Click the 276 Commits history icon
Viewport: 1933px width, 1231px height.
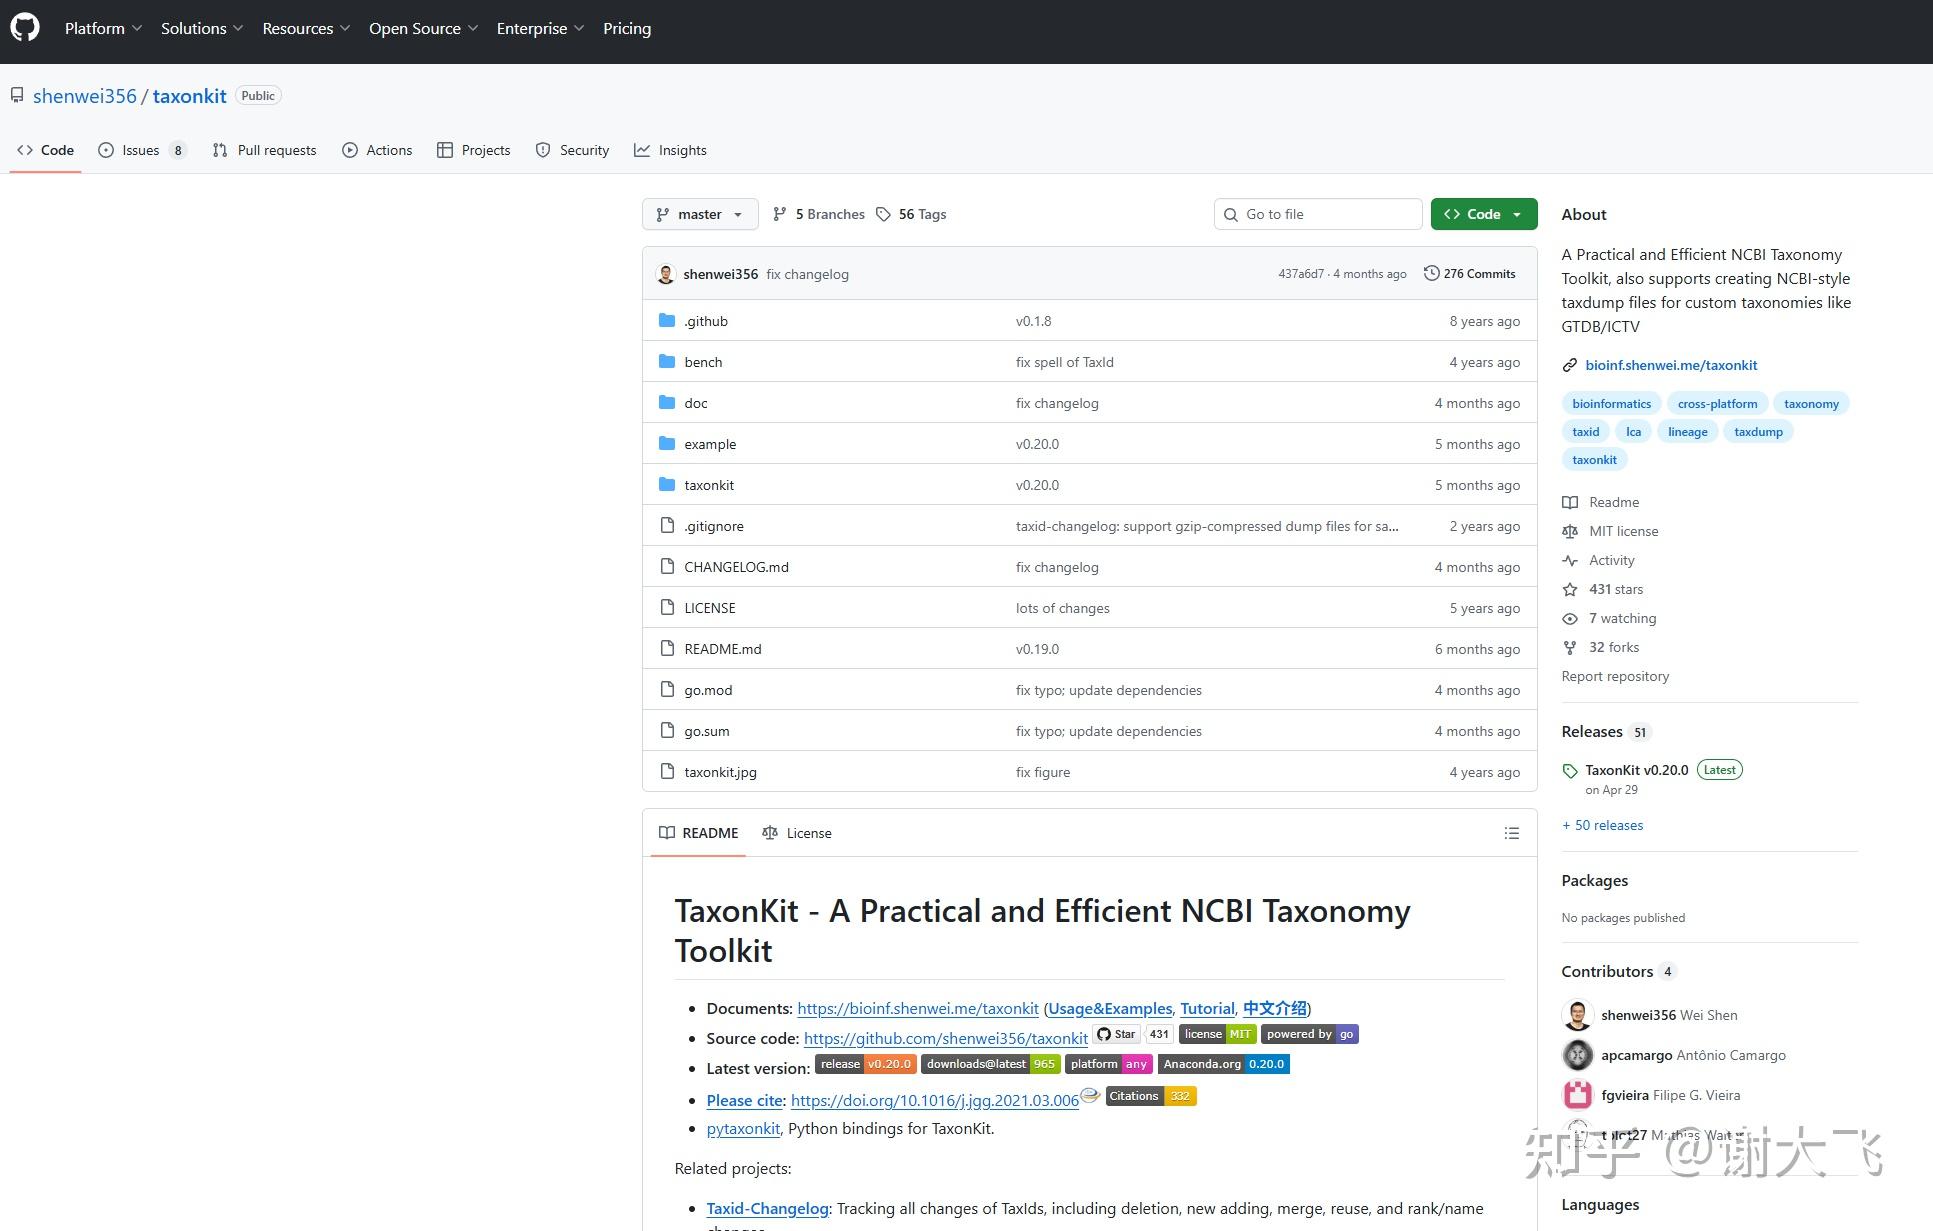tap(1431, 273)
